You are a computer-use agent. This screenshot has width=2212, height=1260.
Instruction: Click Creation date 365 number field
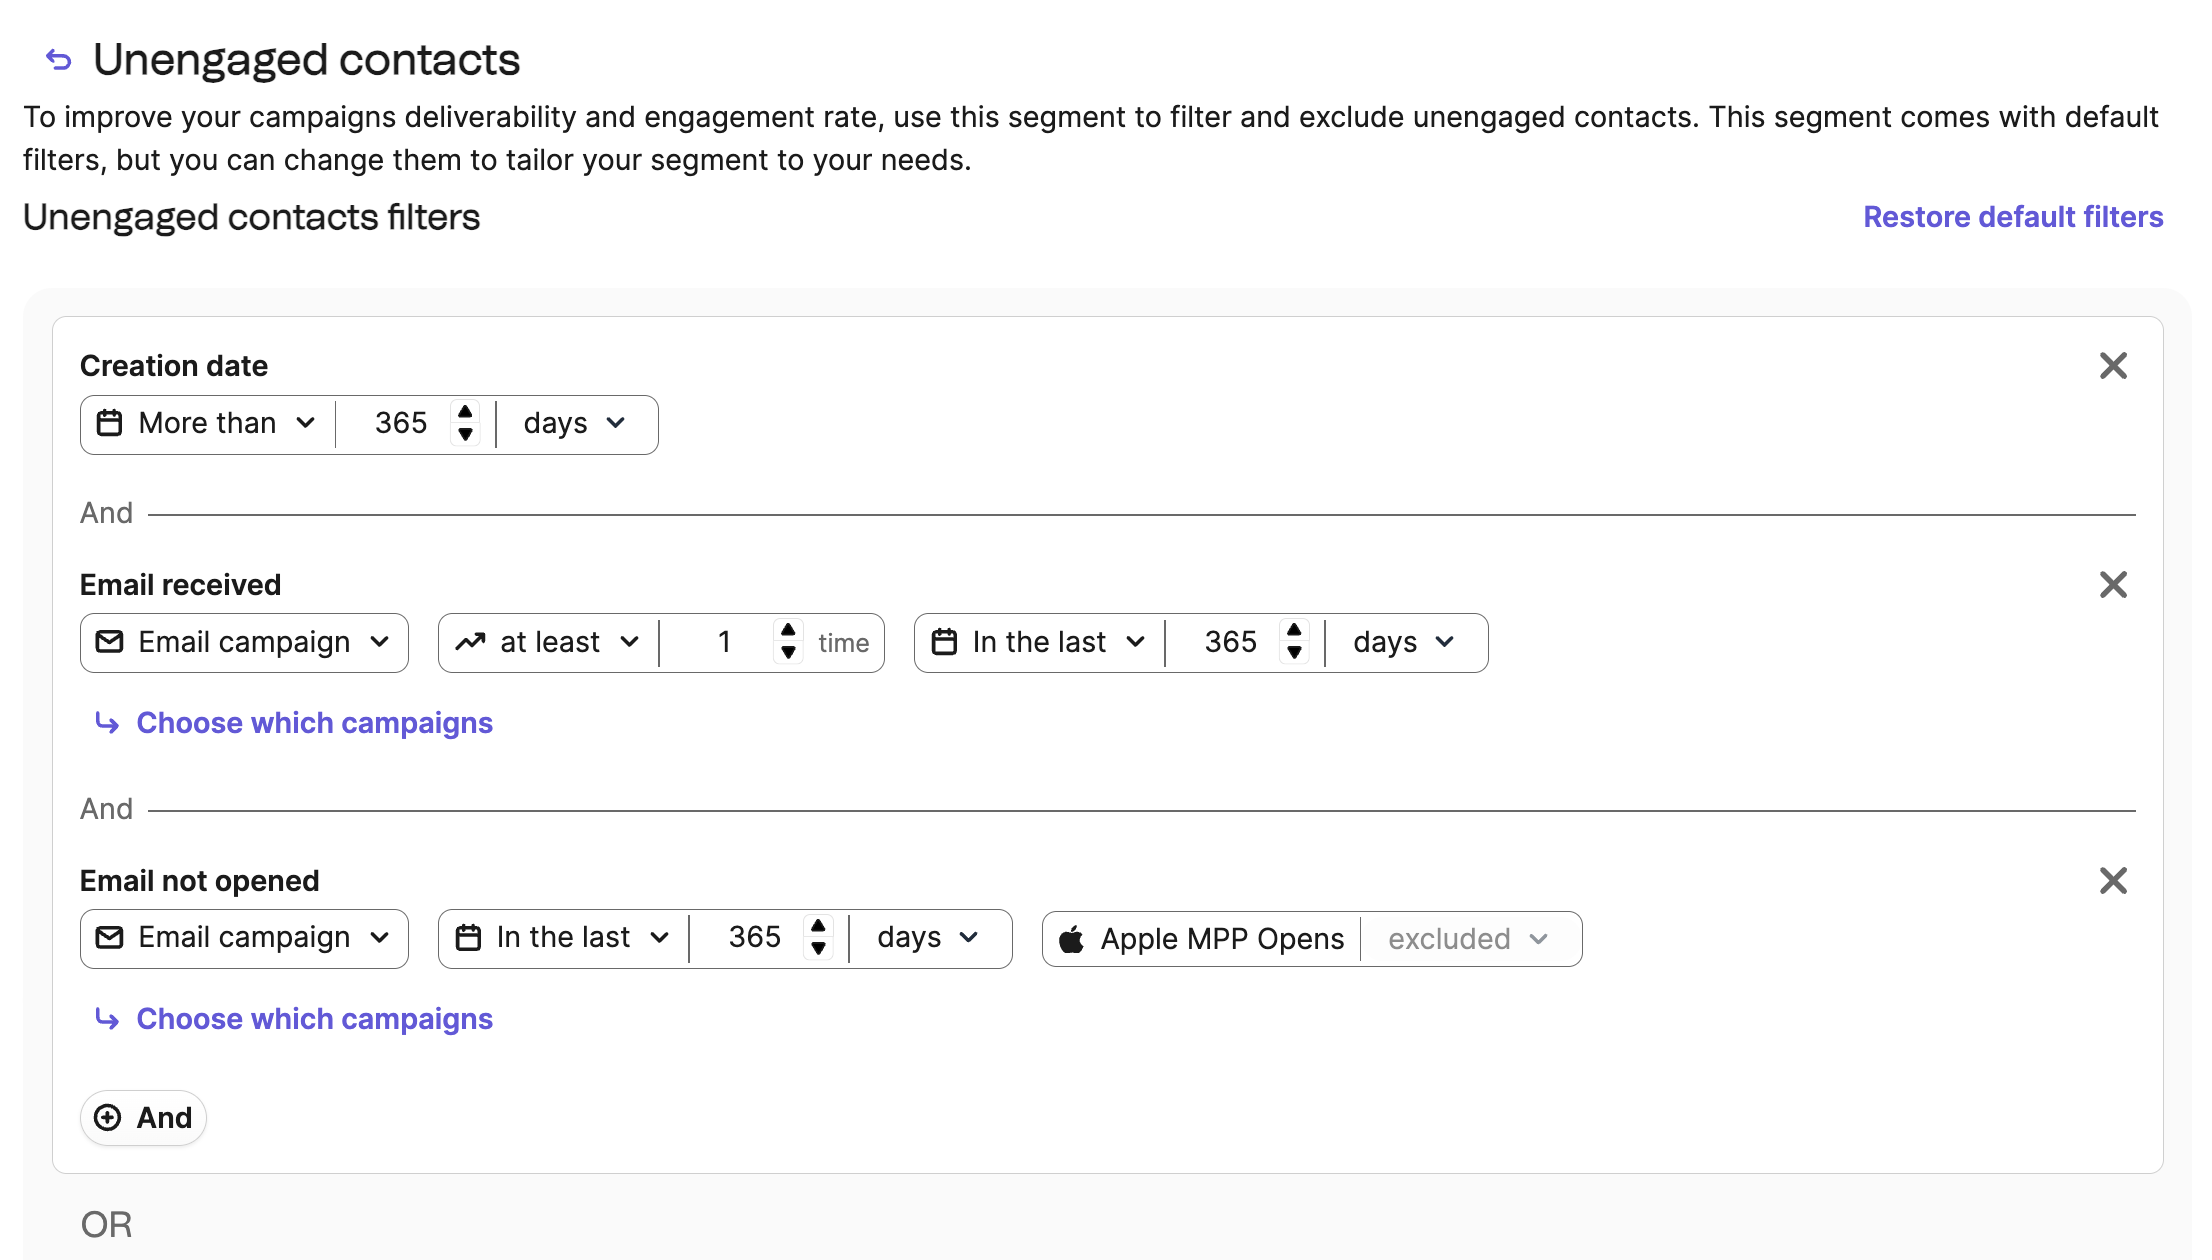(x=400, y=424)
